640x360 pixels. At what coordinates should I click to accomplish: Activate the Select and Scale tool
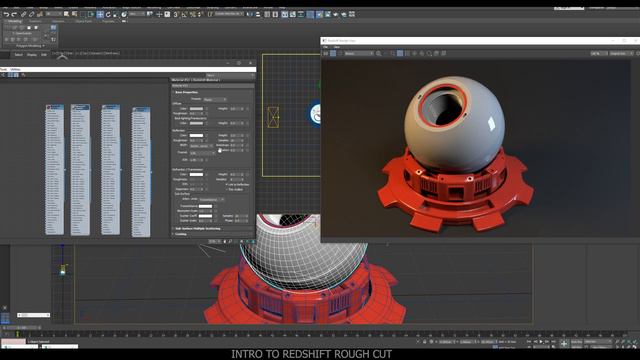(116, 14)
